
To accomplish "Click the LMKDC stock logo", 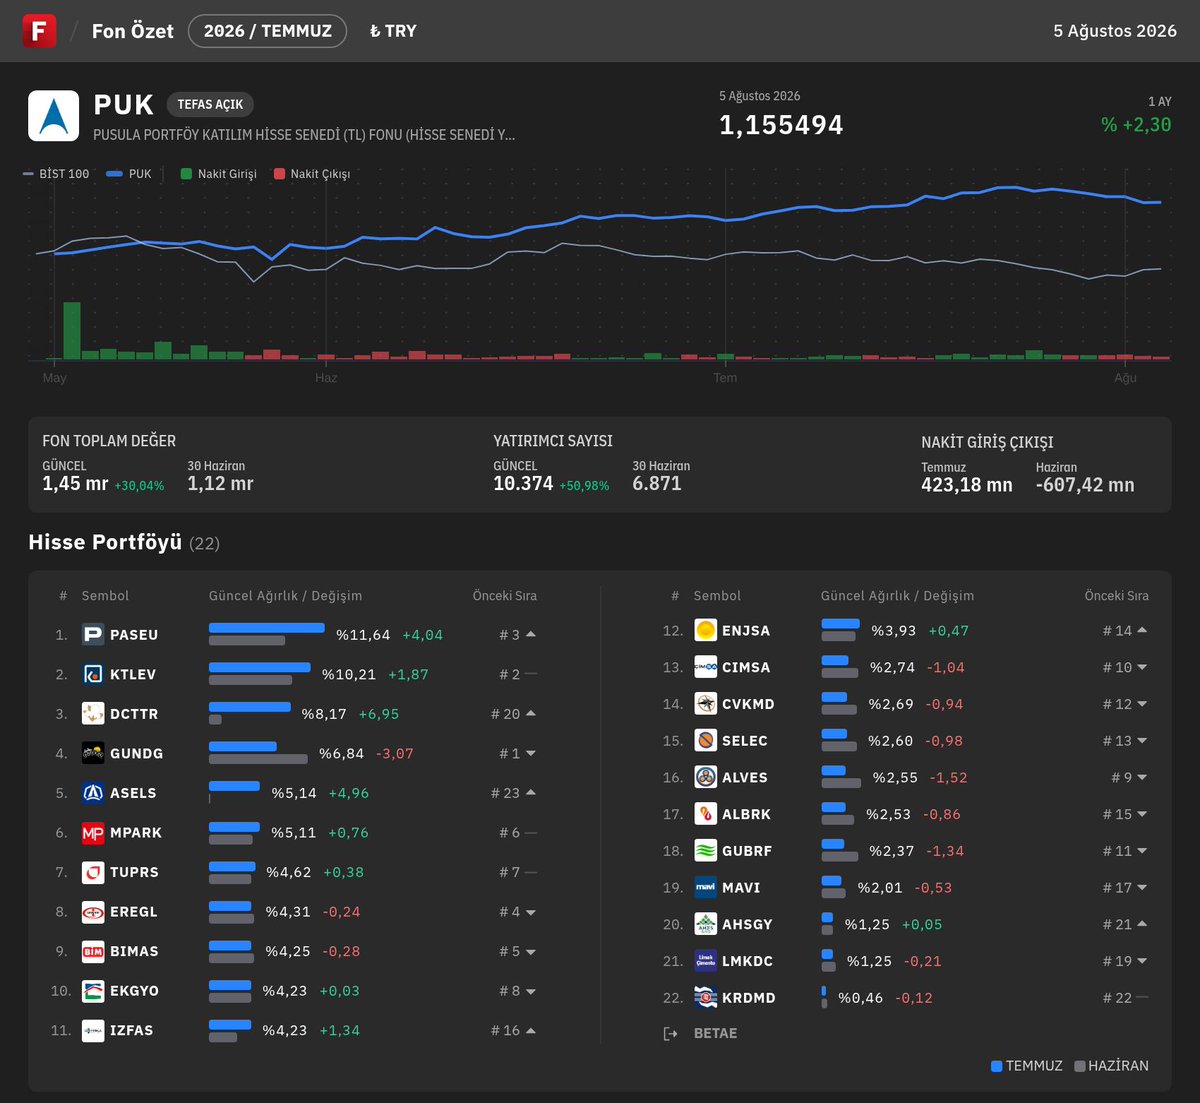I will click(706, 961).
